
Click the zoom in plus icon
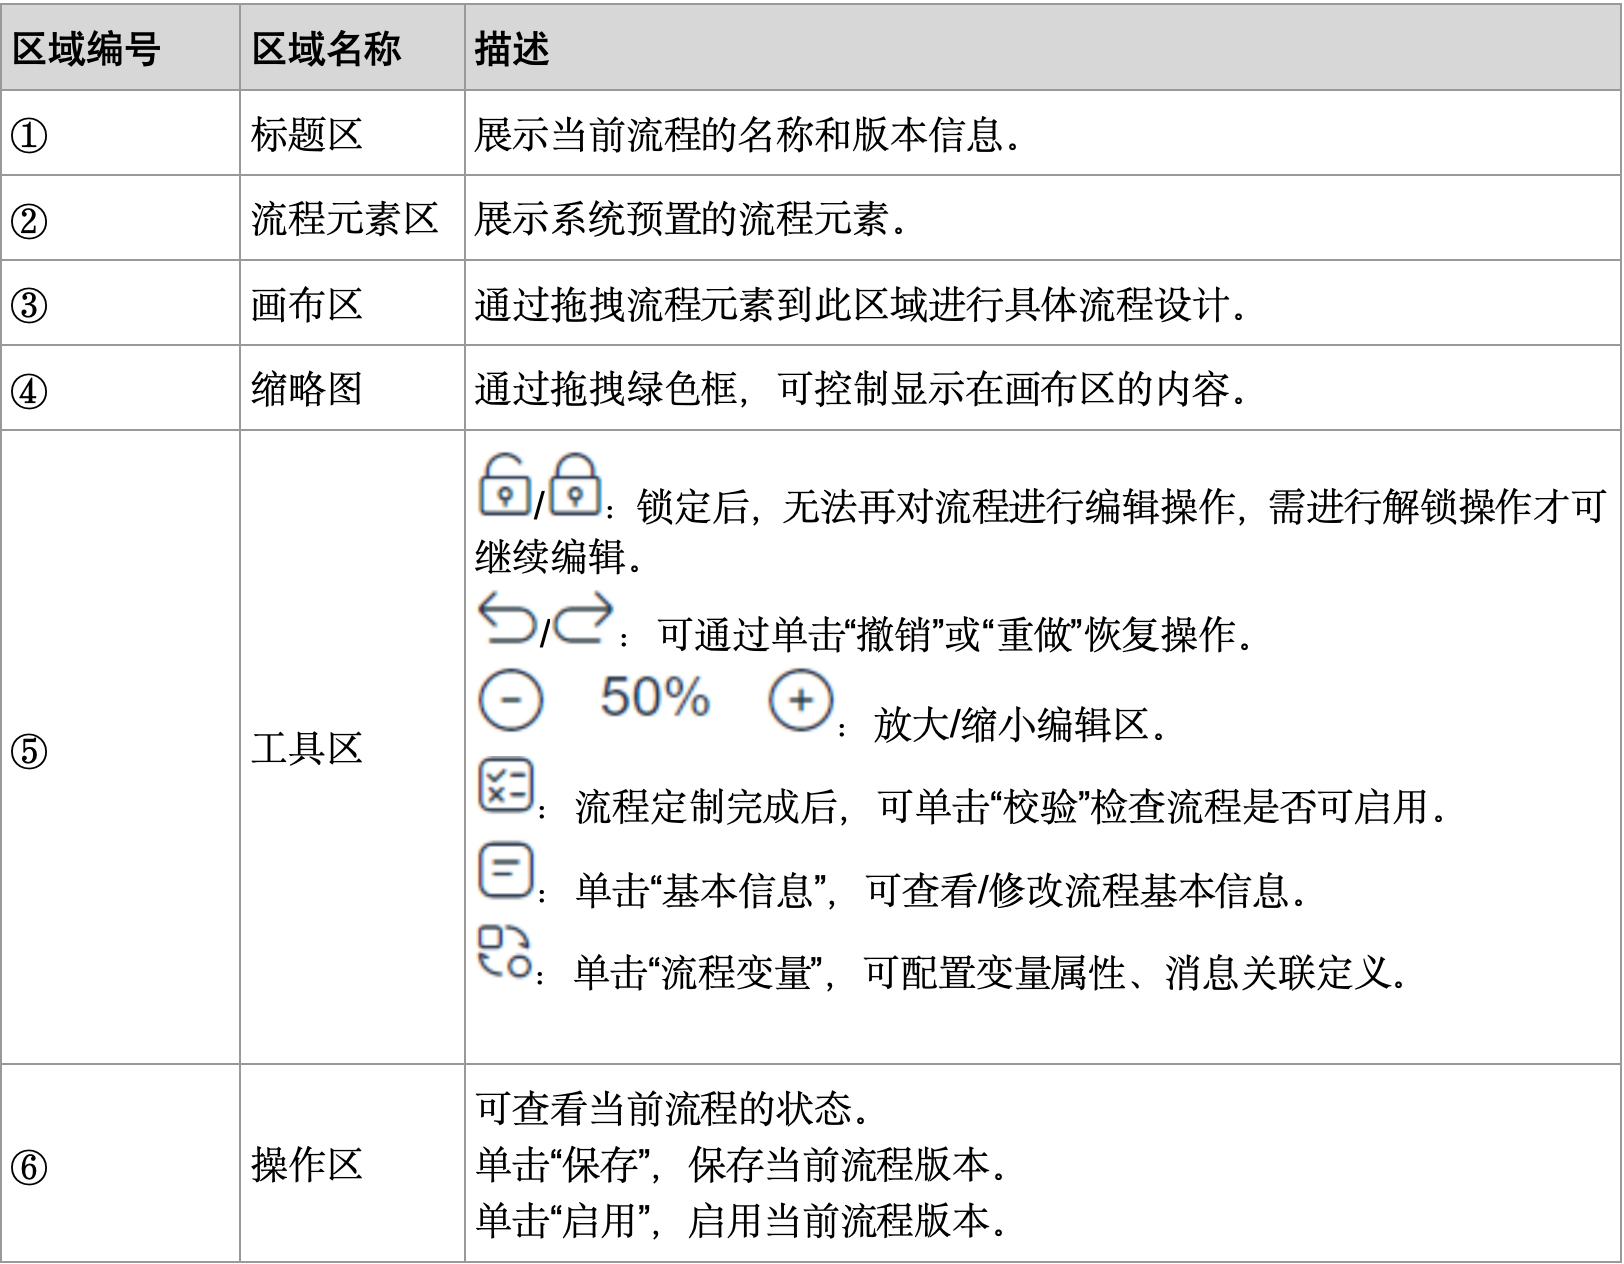(x=801, y=699)
